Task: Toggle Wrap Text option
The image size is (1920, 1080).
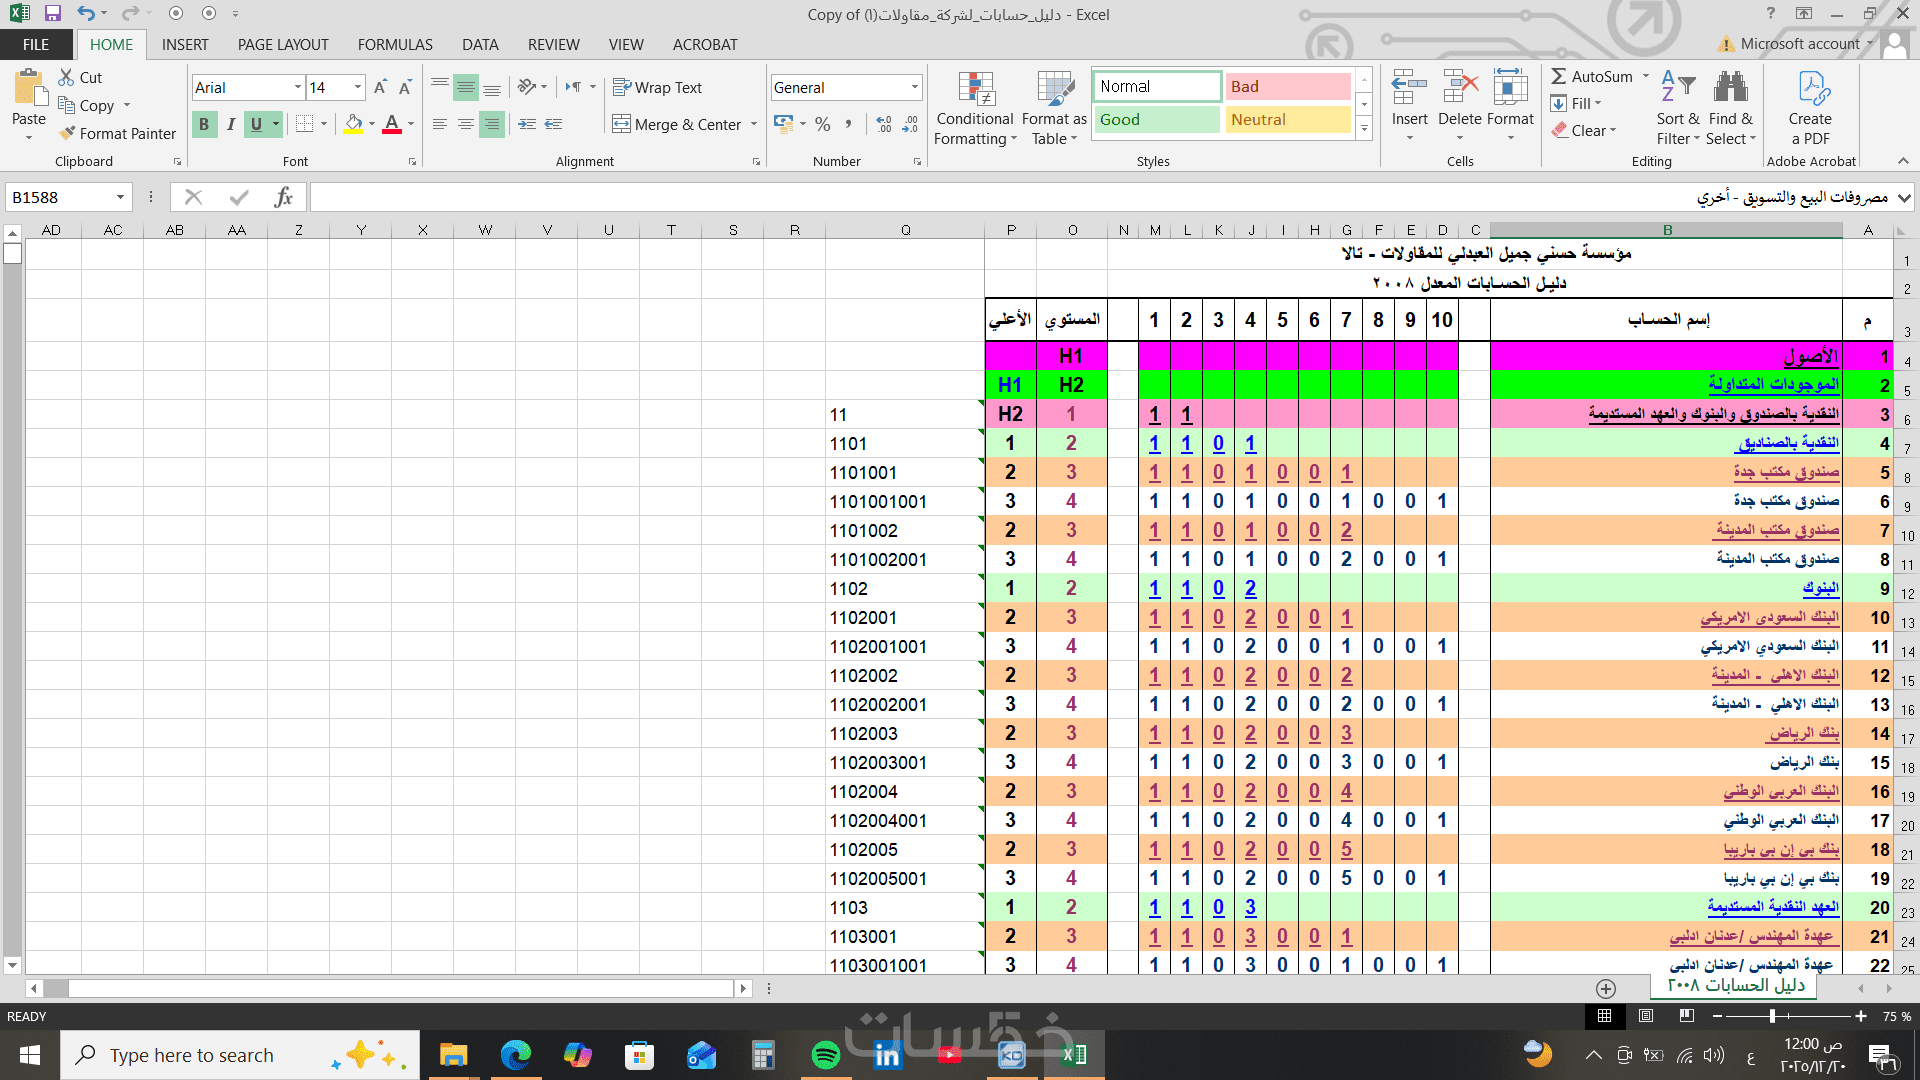Action: [x=658, y=87]
